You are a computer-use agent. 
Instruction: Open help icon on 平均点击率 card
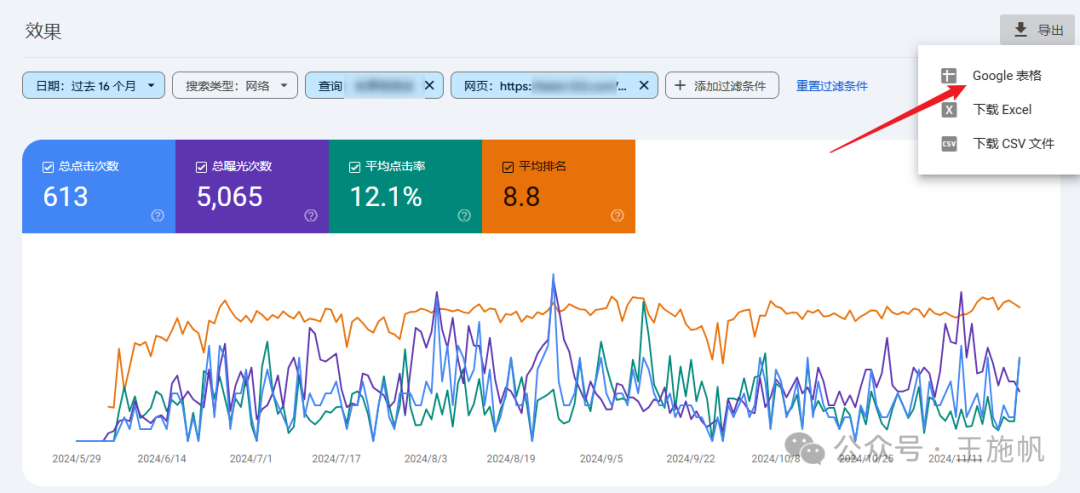point(464,216)
